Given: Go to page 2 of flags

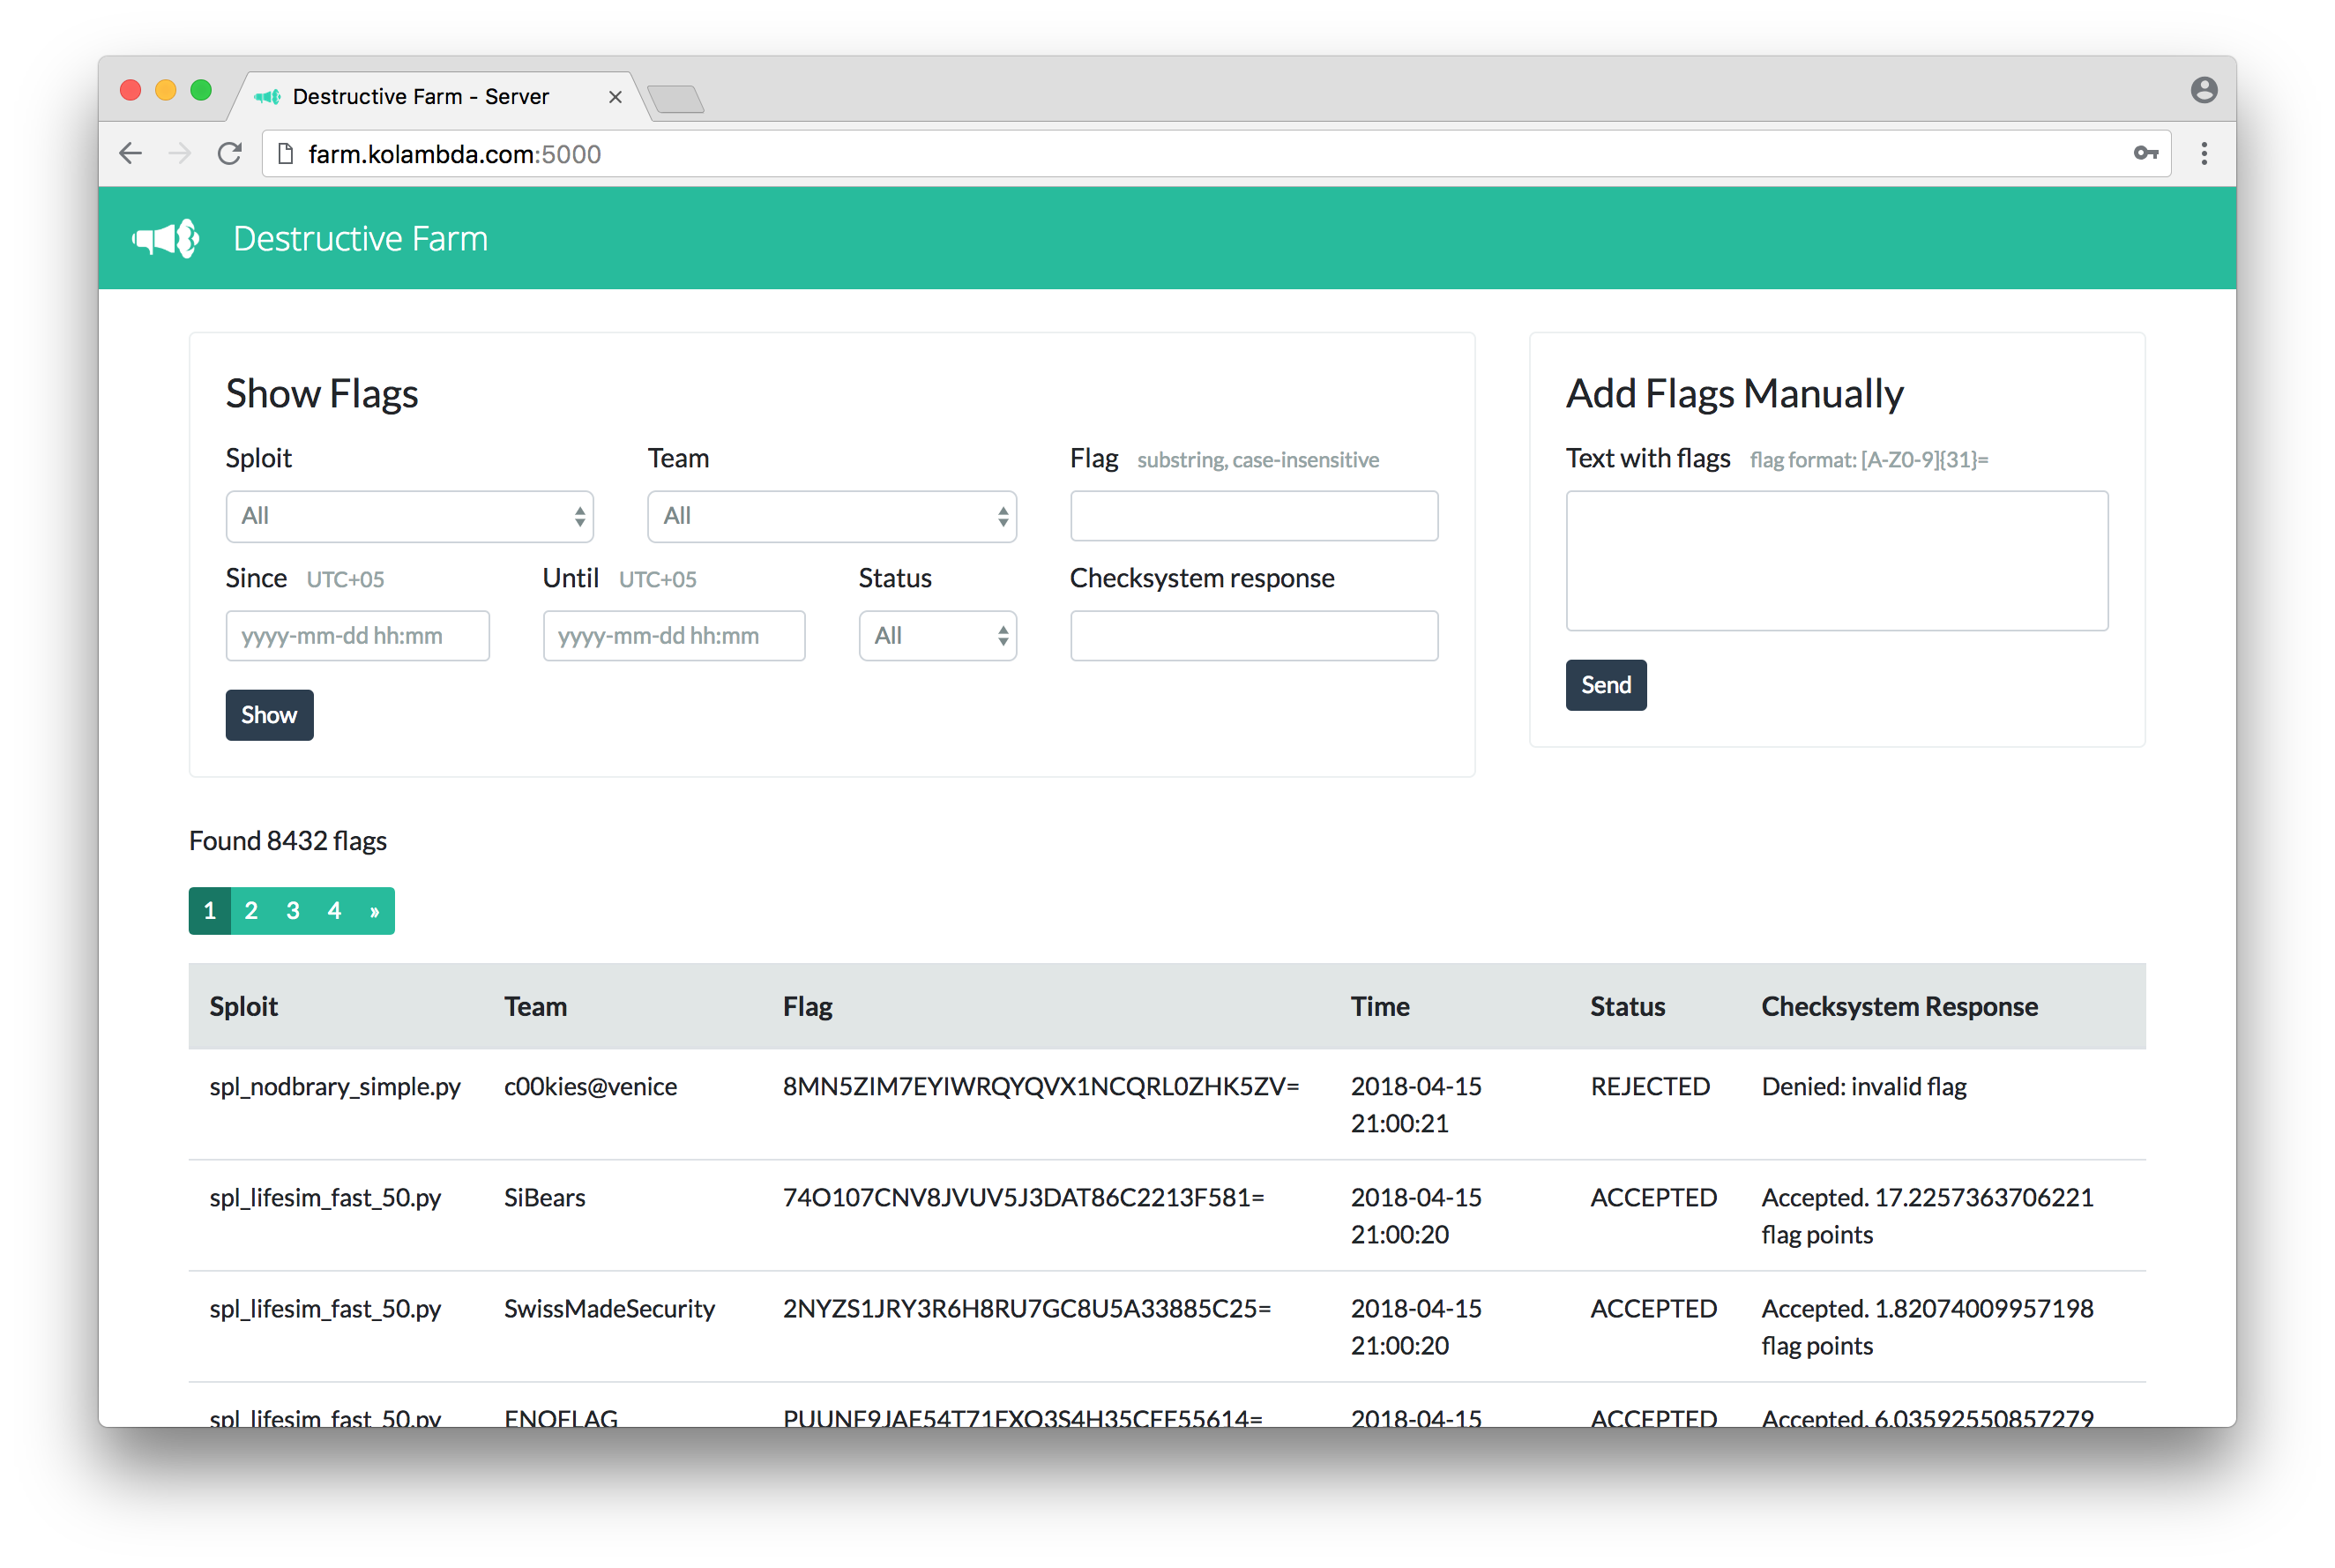Looking at the screenshot, I should click(251, 911).
